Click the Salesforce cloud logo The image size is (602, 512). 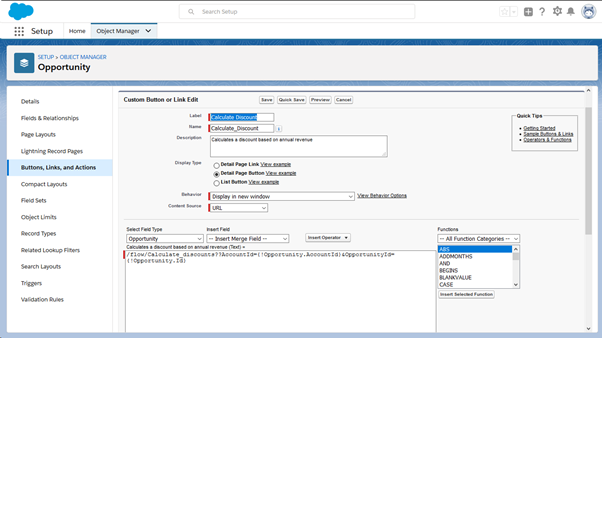(x=20, y=11)
